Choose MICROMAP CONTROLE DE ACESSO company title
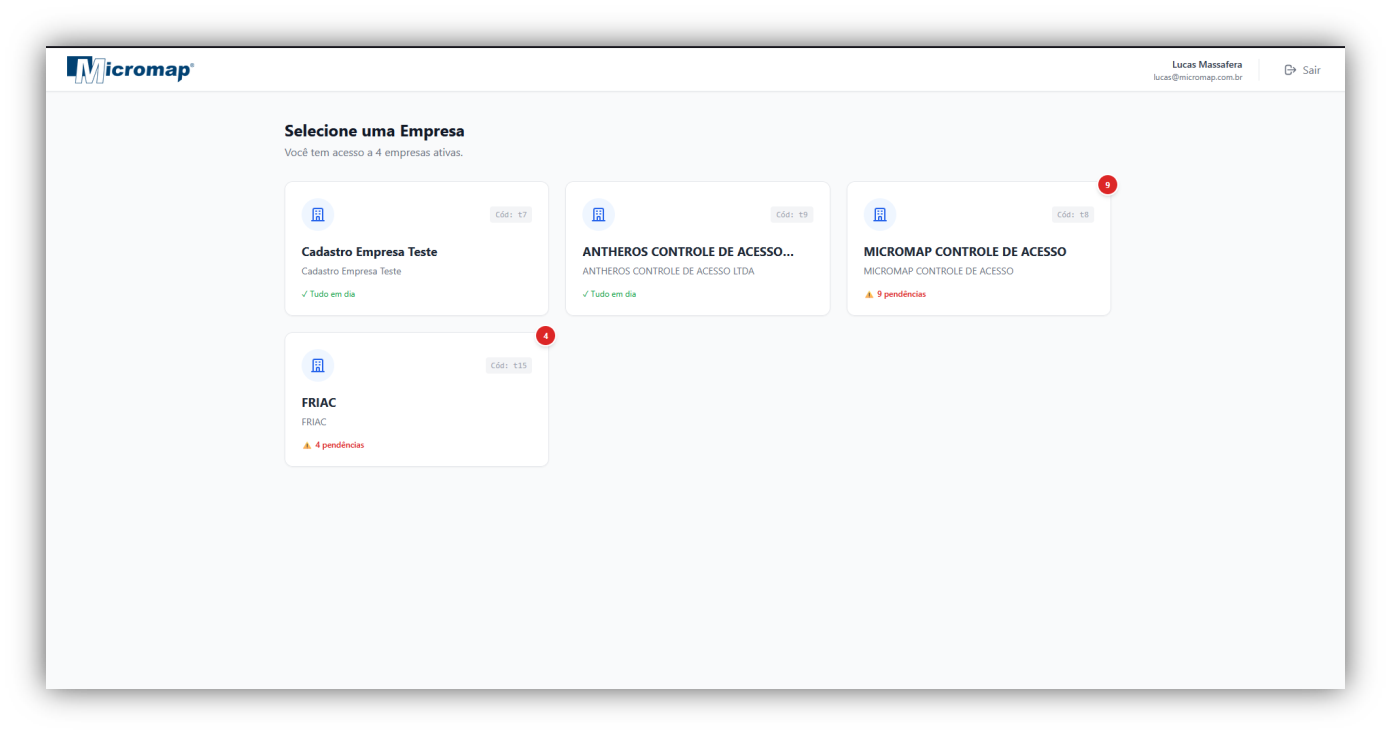 pyautogui.click(x=965, y=252)
